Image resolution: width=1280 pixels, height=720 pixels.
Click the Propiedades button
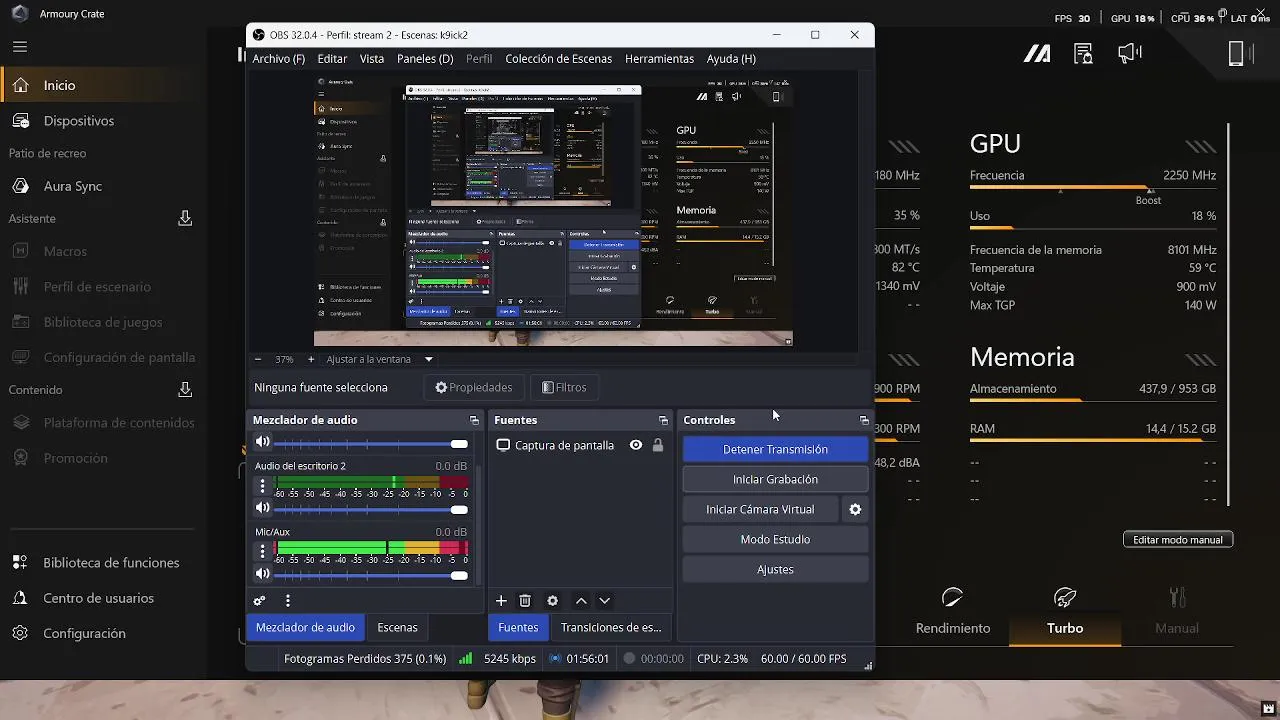coord(474,387)
